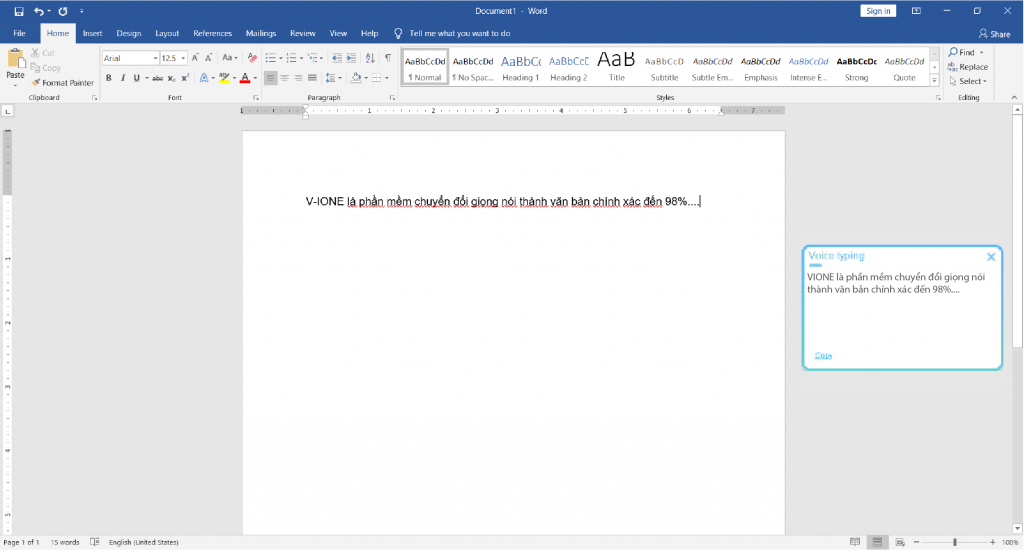This screenshot has width=1024, height=550.
Task: Open the Select dropdown in Editing
Action: coord(968,82)
